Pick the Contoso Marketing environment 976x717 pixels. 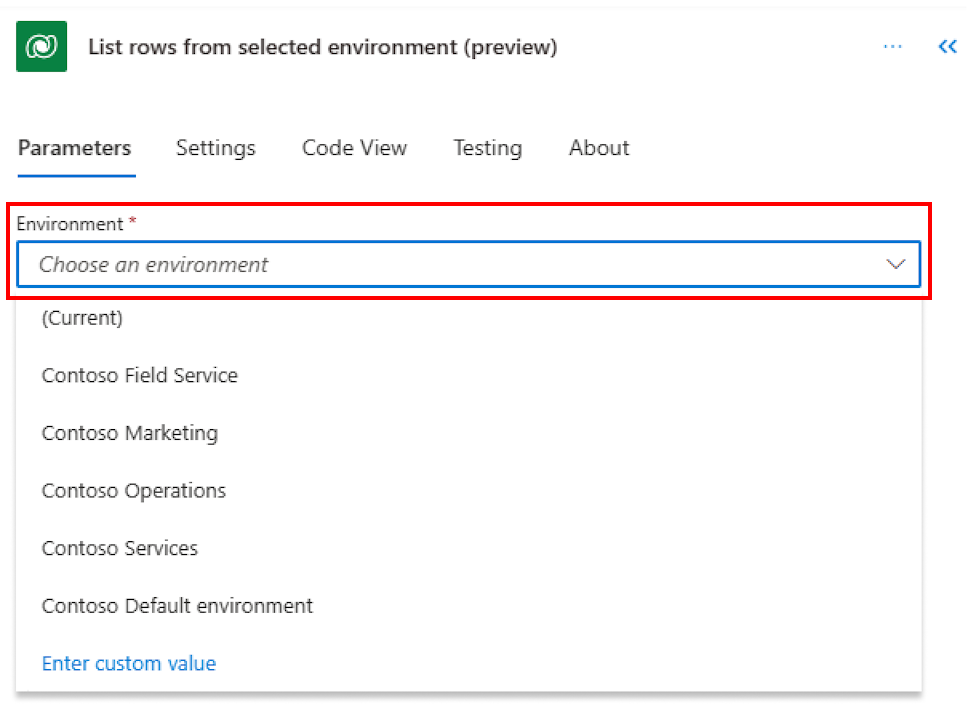(x=130, y=433)
